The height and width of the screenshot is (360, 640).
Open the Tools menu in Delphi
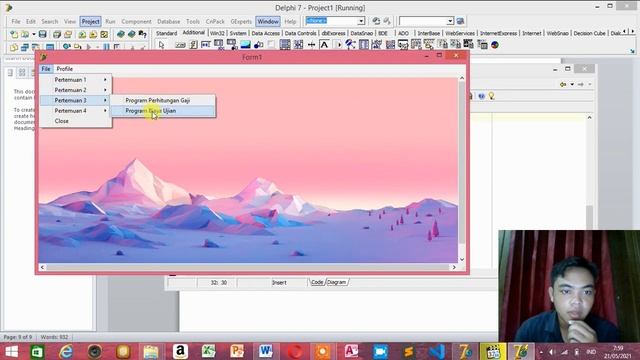pyautogui.click(x=193, y=21)
